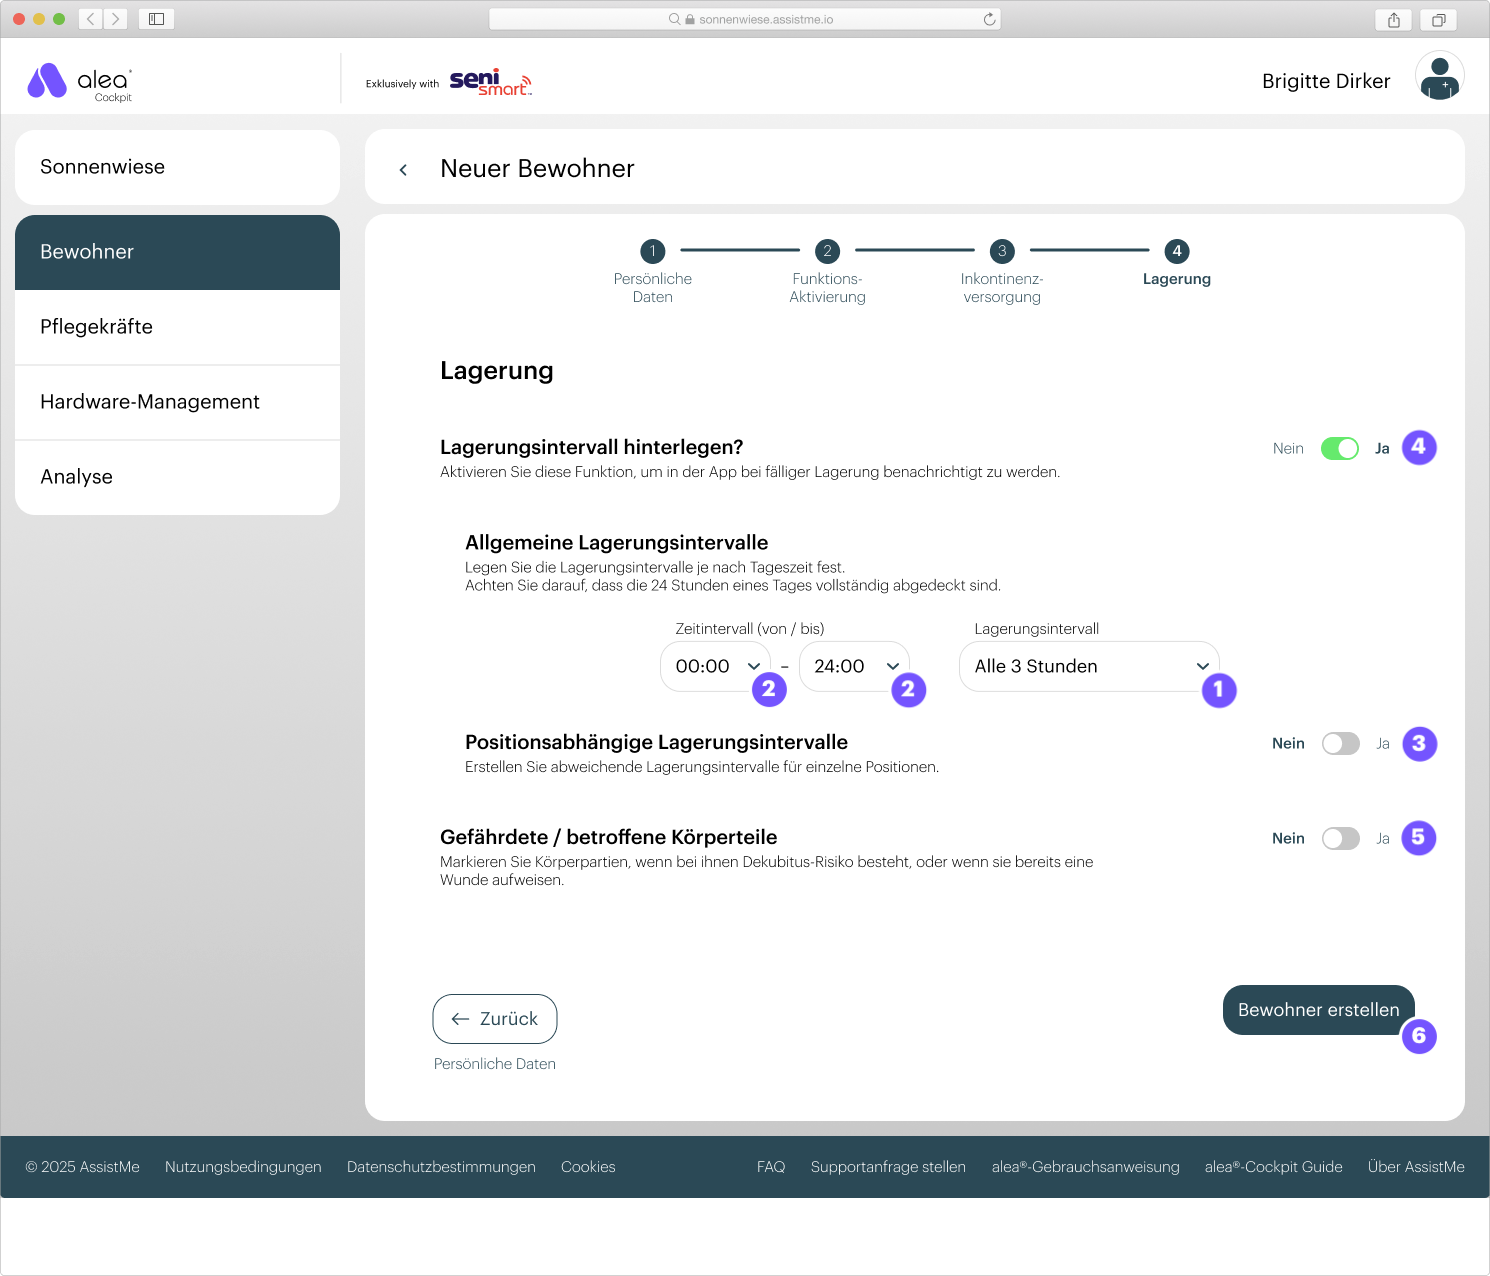1490x1276 pixels.
Task: Open the 24:00 end time dropdown
Action: tap(853, 667)
